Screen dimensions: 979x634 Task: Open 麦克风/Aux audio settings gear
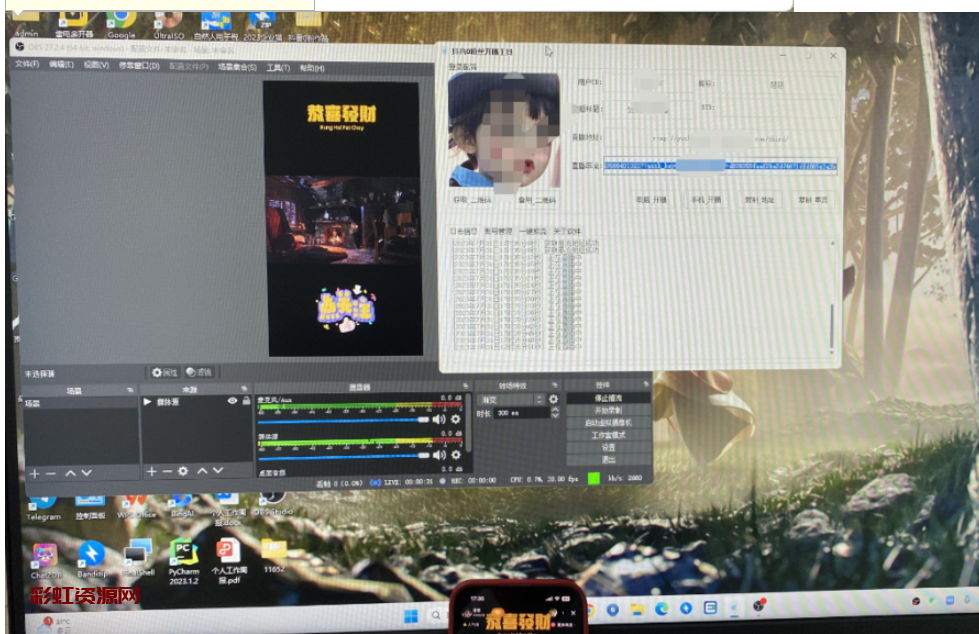456,419
